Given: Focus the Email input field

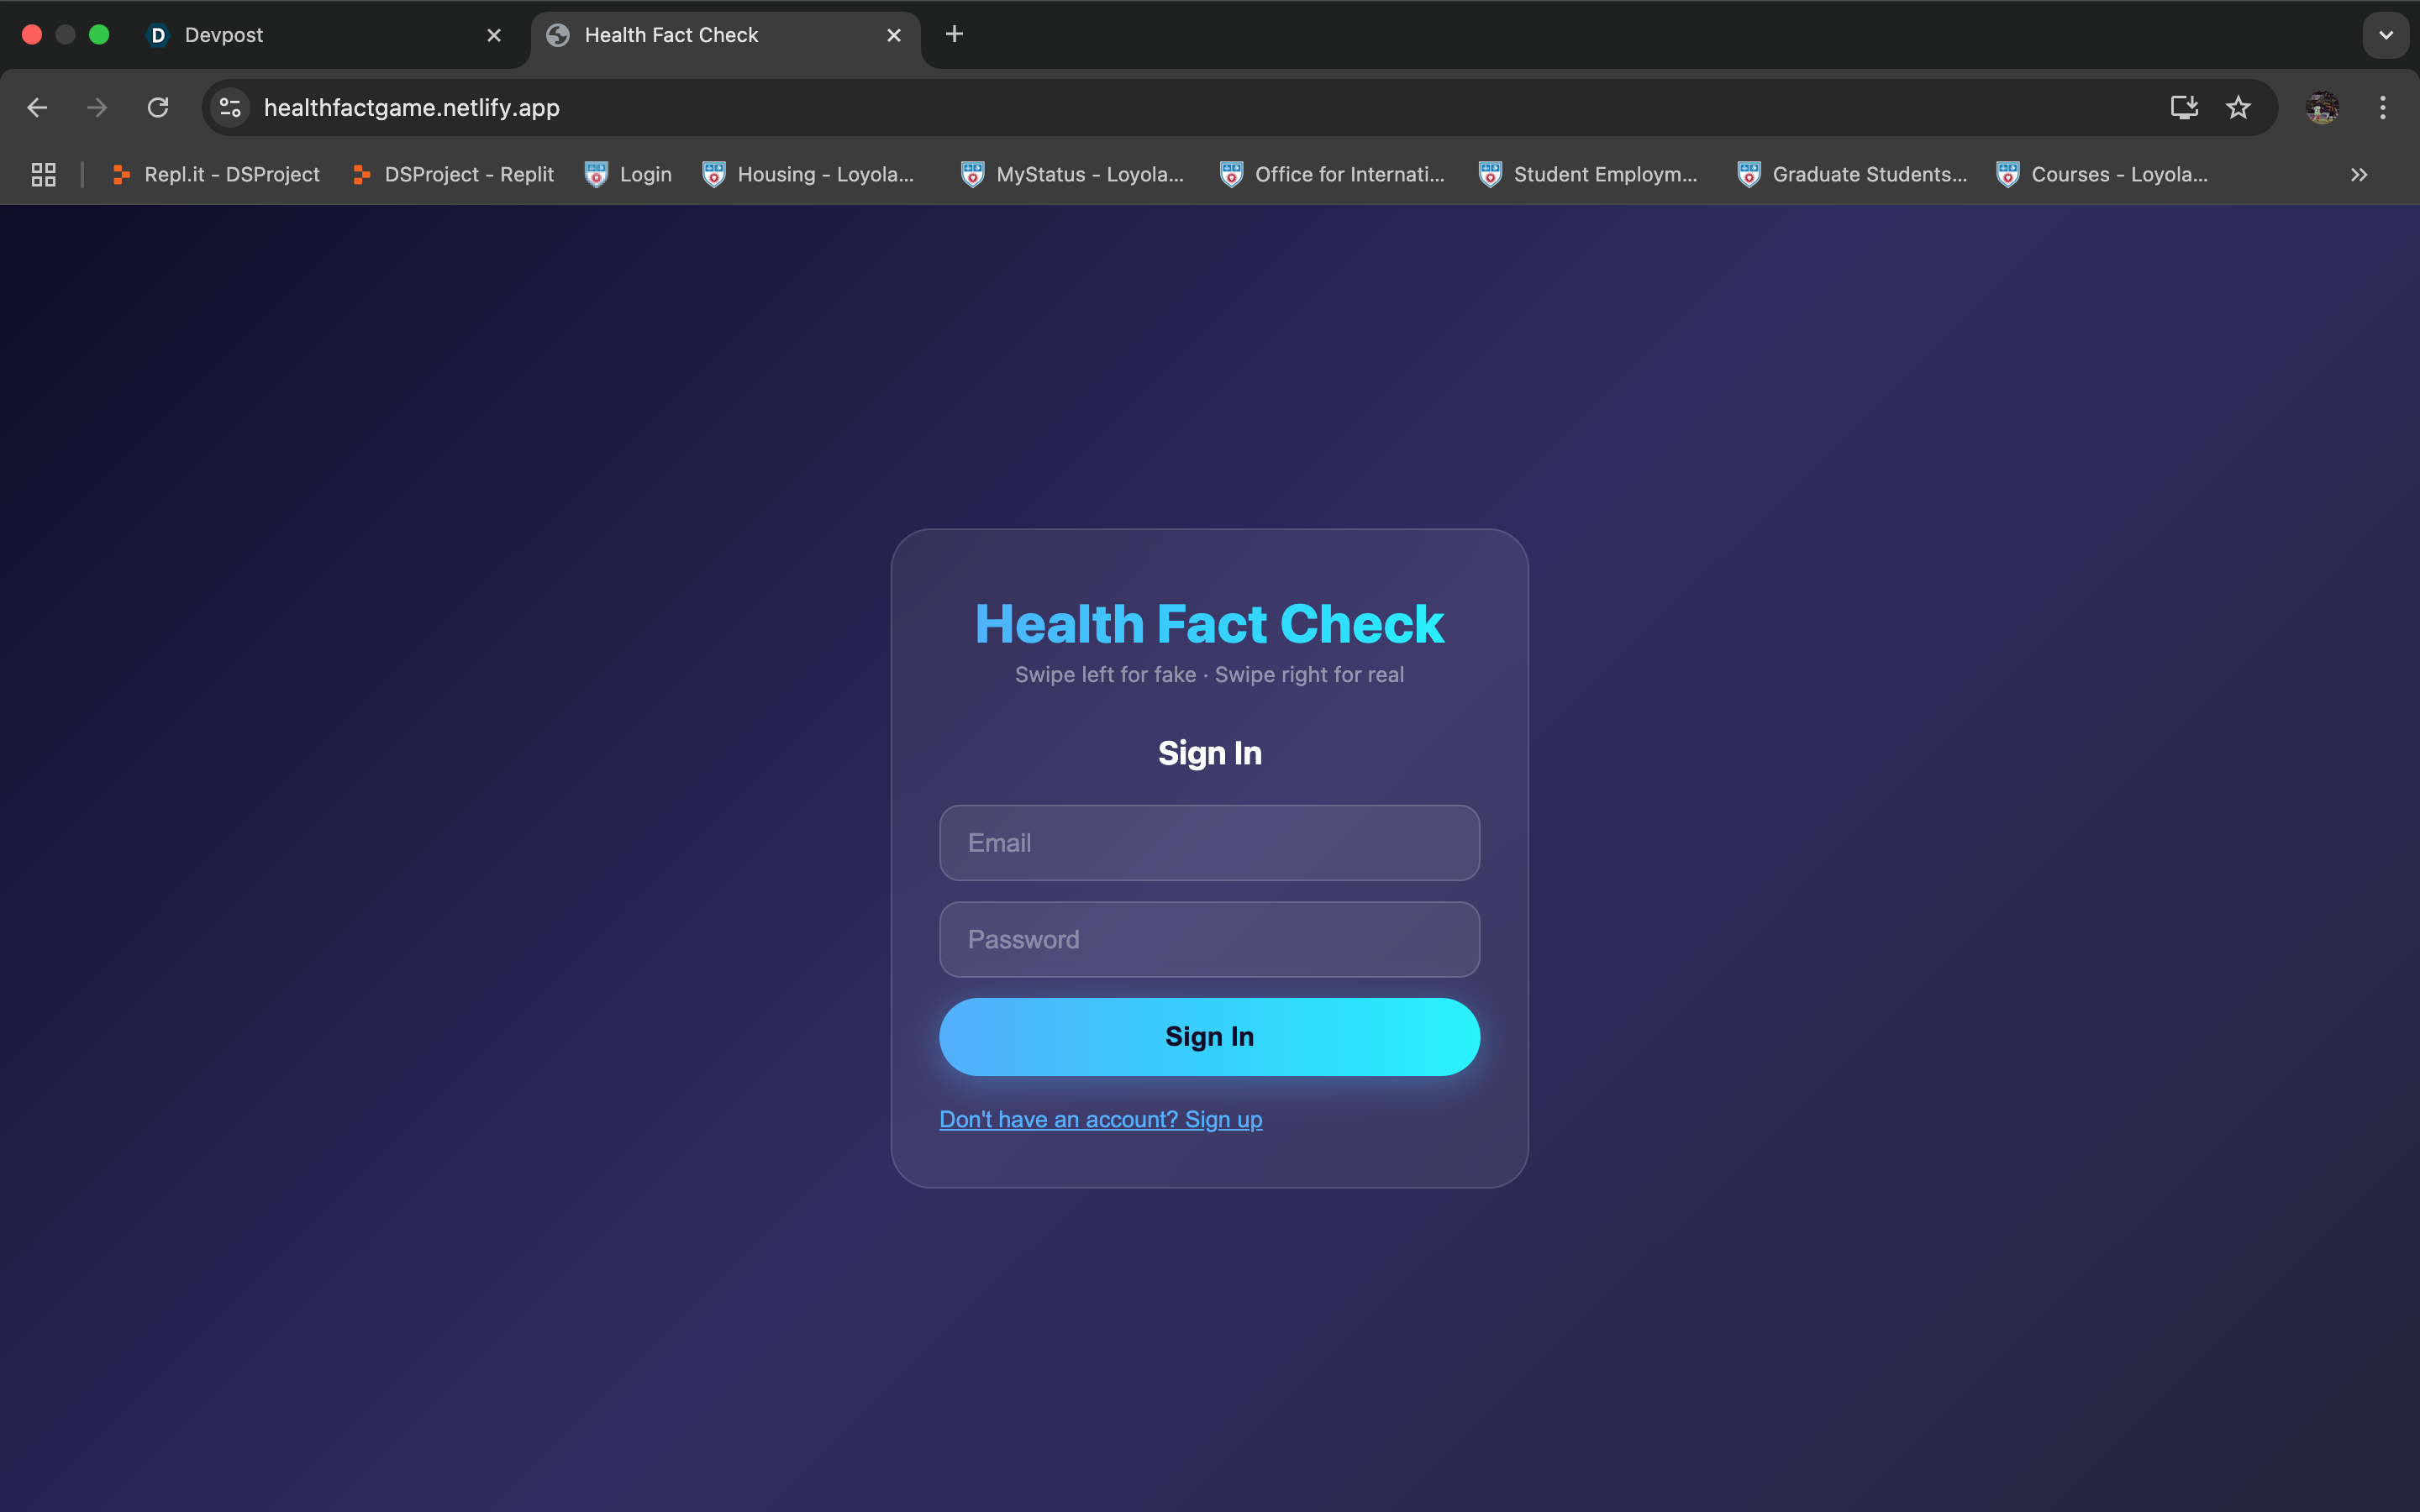Looking at the screenshot, I should click(1209, 842).
